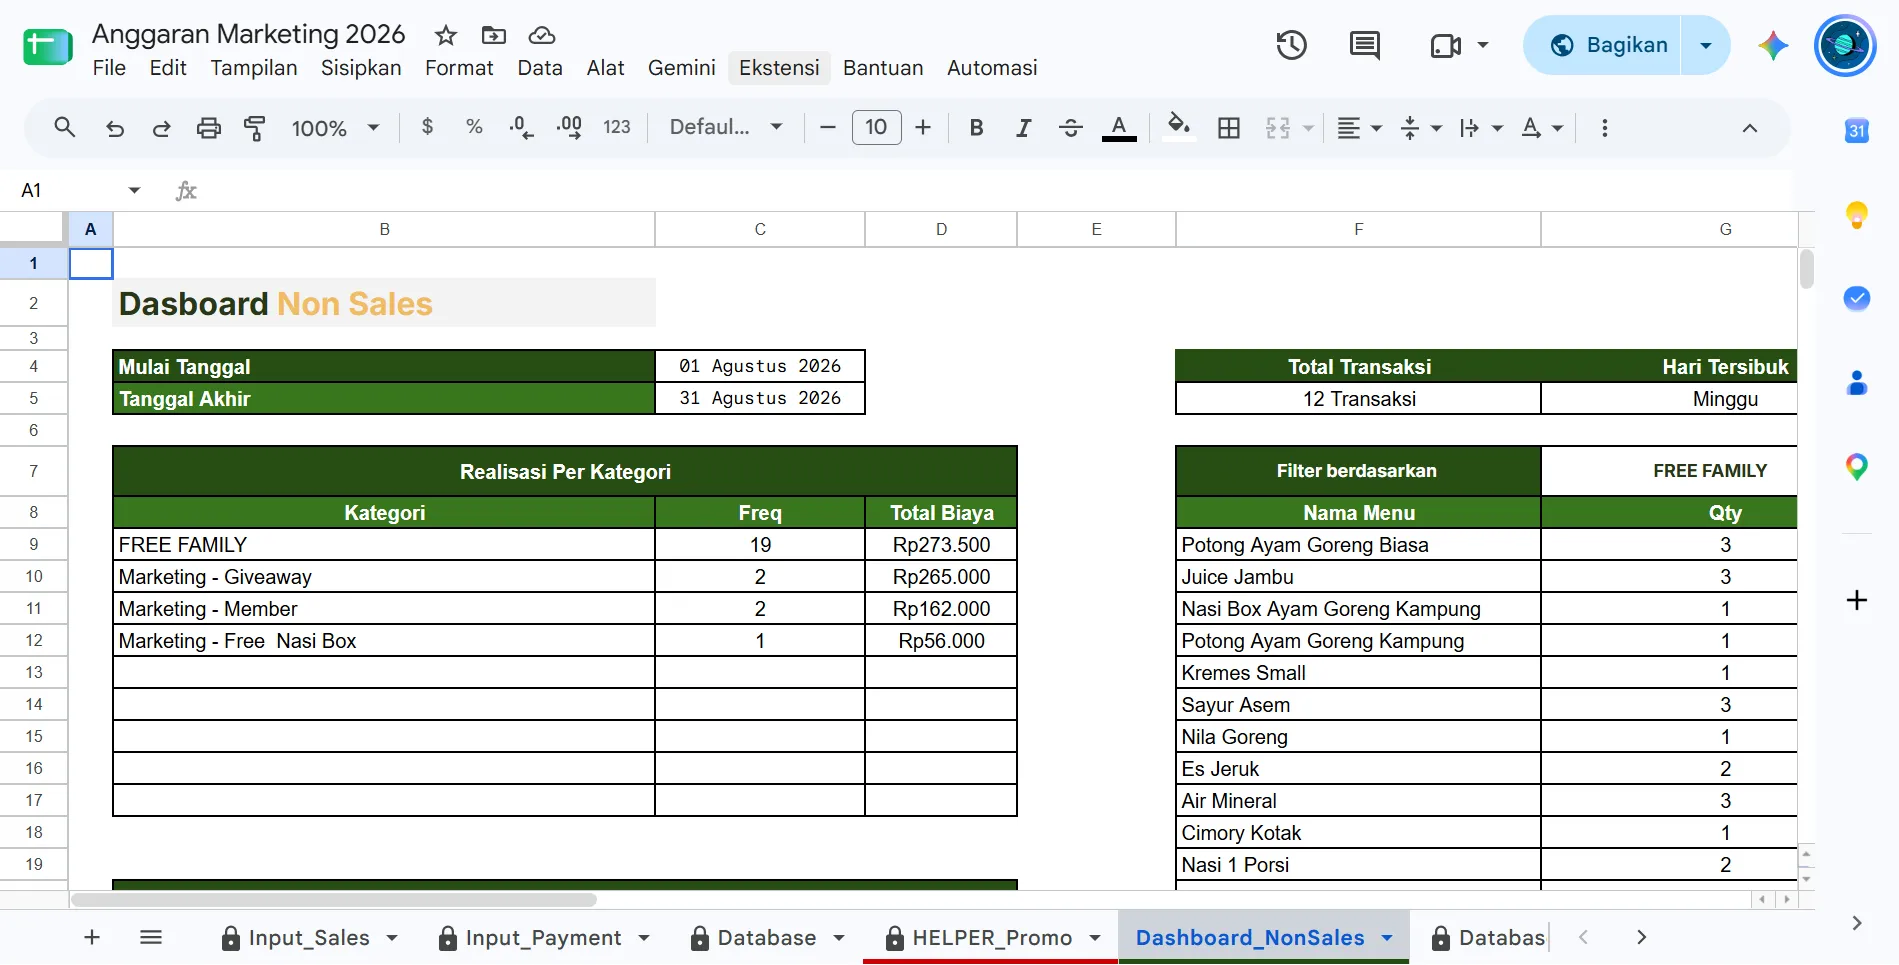Open the horizontal align dropdown
1899x965 pixels.
tap(1360, 128)
